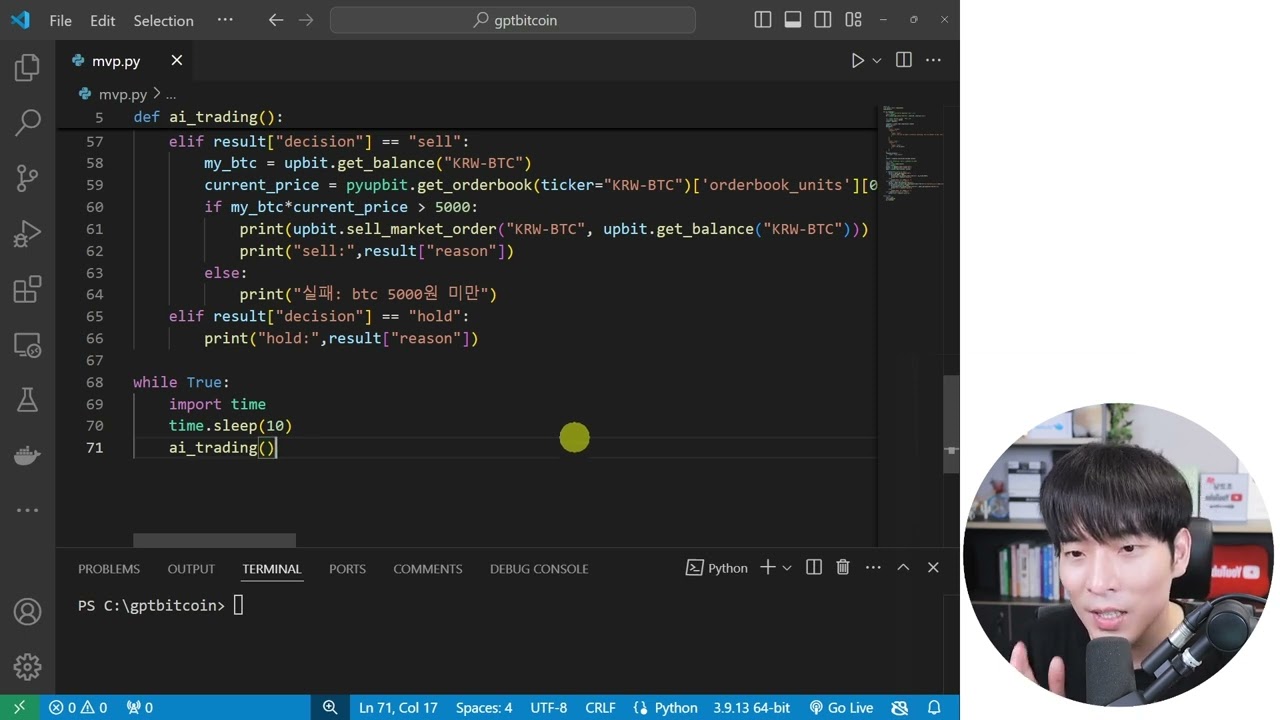This screenshot has height=720, width=1280.
Task: Split the terminal
Action: point(814,567)
